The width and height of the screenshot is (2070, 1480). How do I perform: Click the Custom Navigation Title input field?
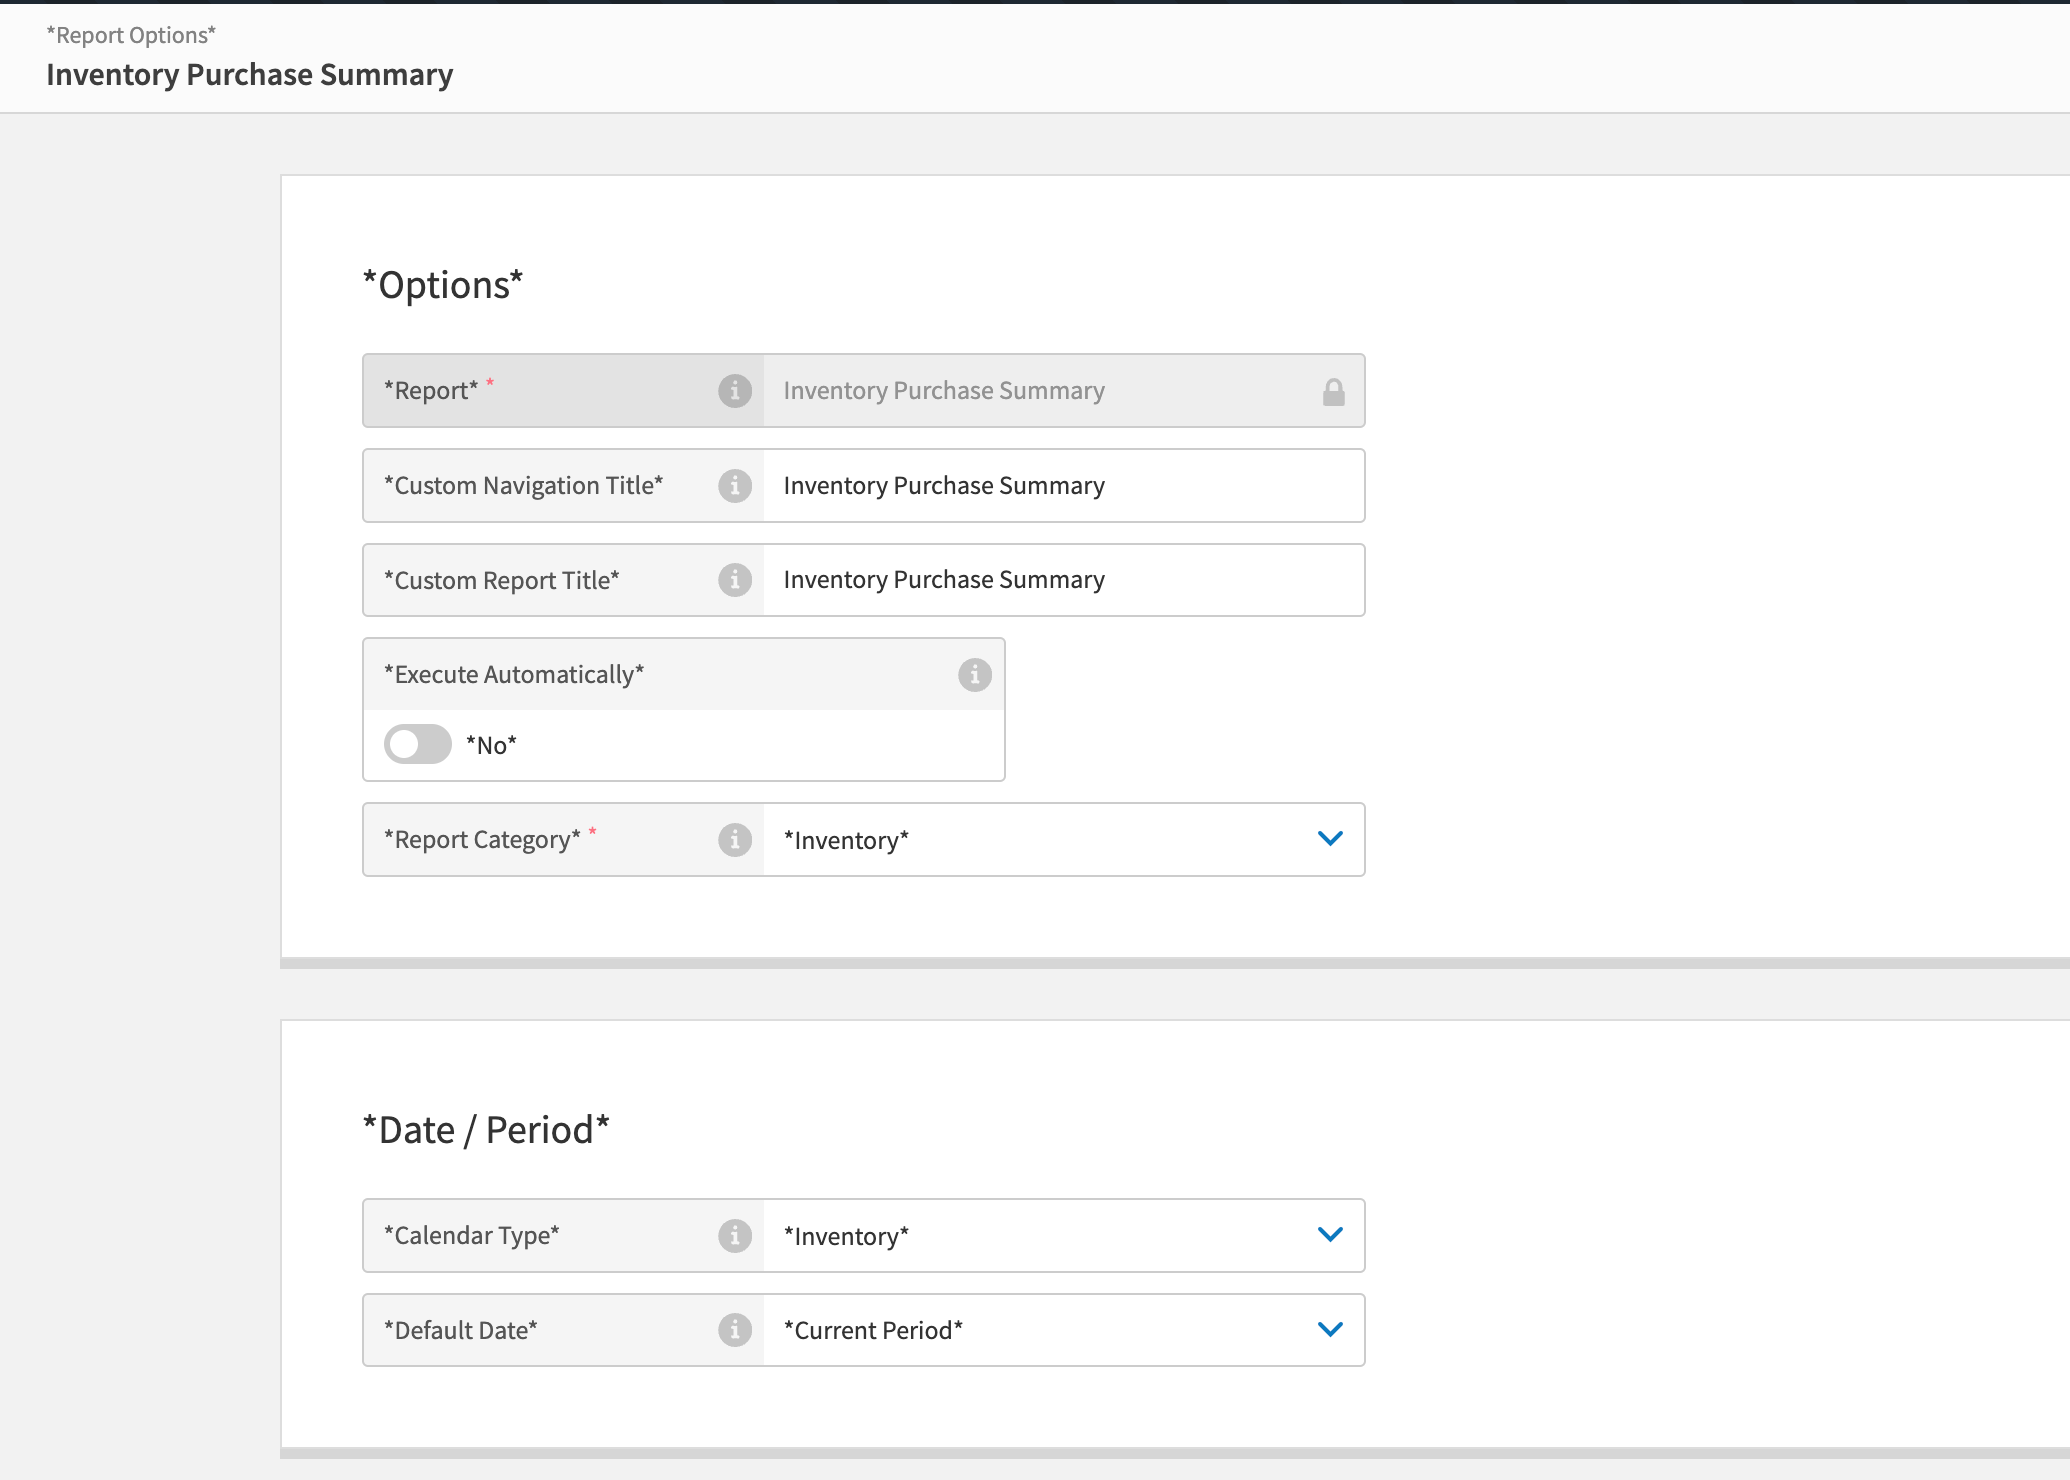(1060, 485)
